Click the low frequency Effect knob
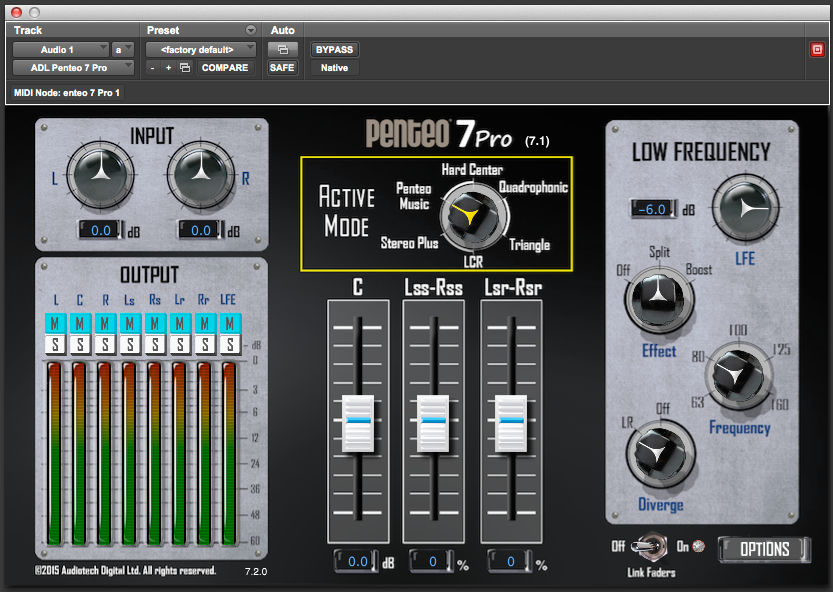833x592 pixels. [x=659, y=298]
